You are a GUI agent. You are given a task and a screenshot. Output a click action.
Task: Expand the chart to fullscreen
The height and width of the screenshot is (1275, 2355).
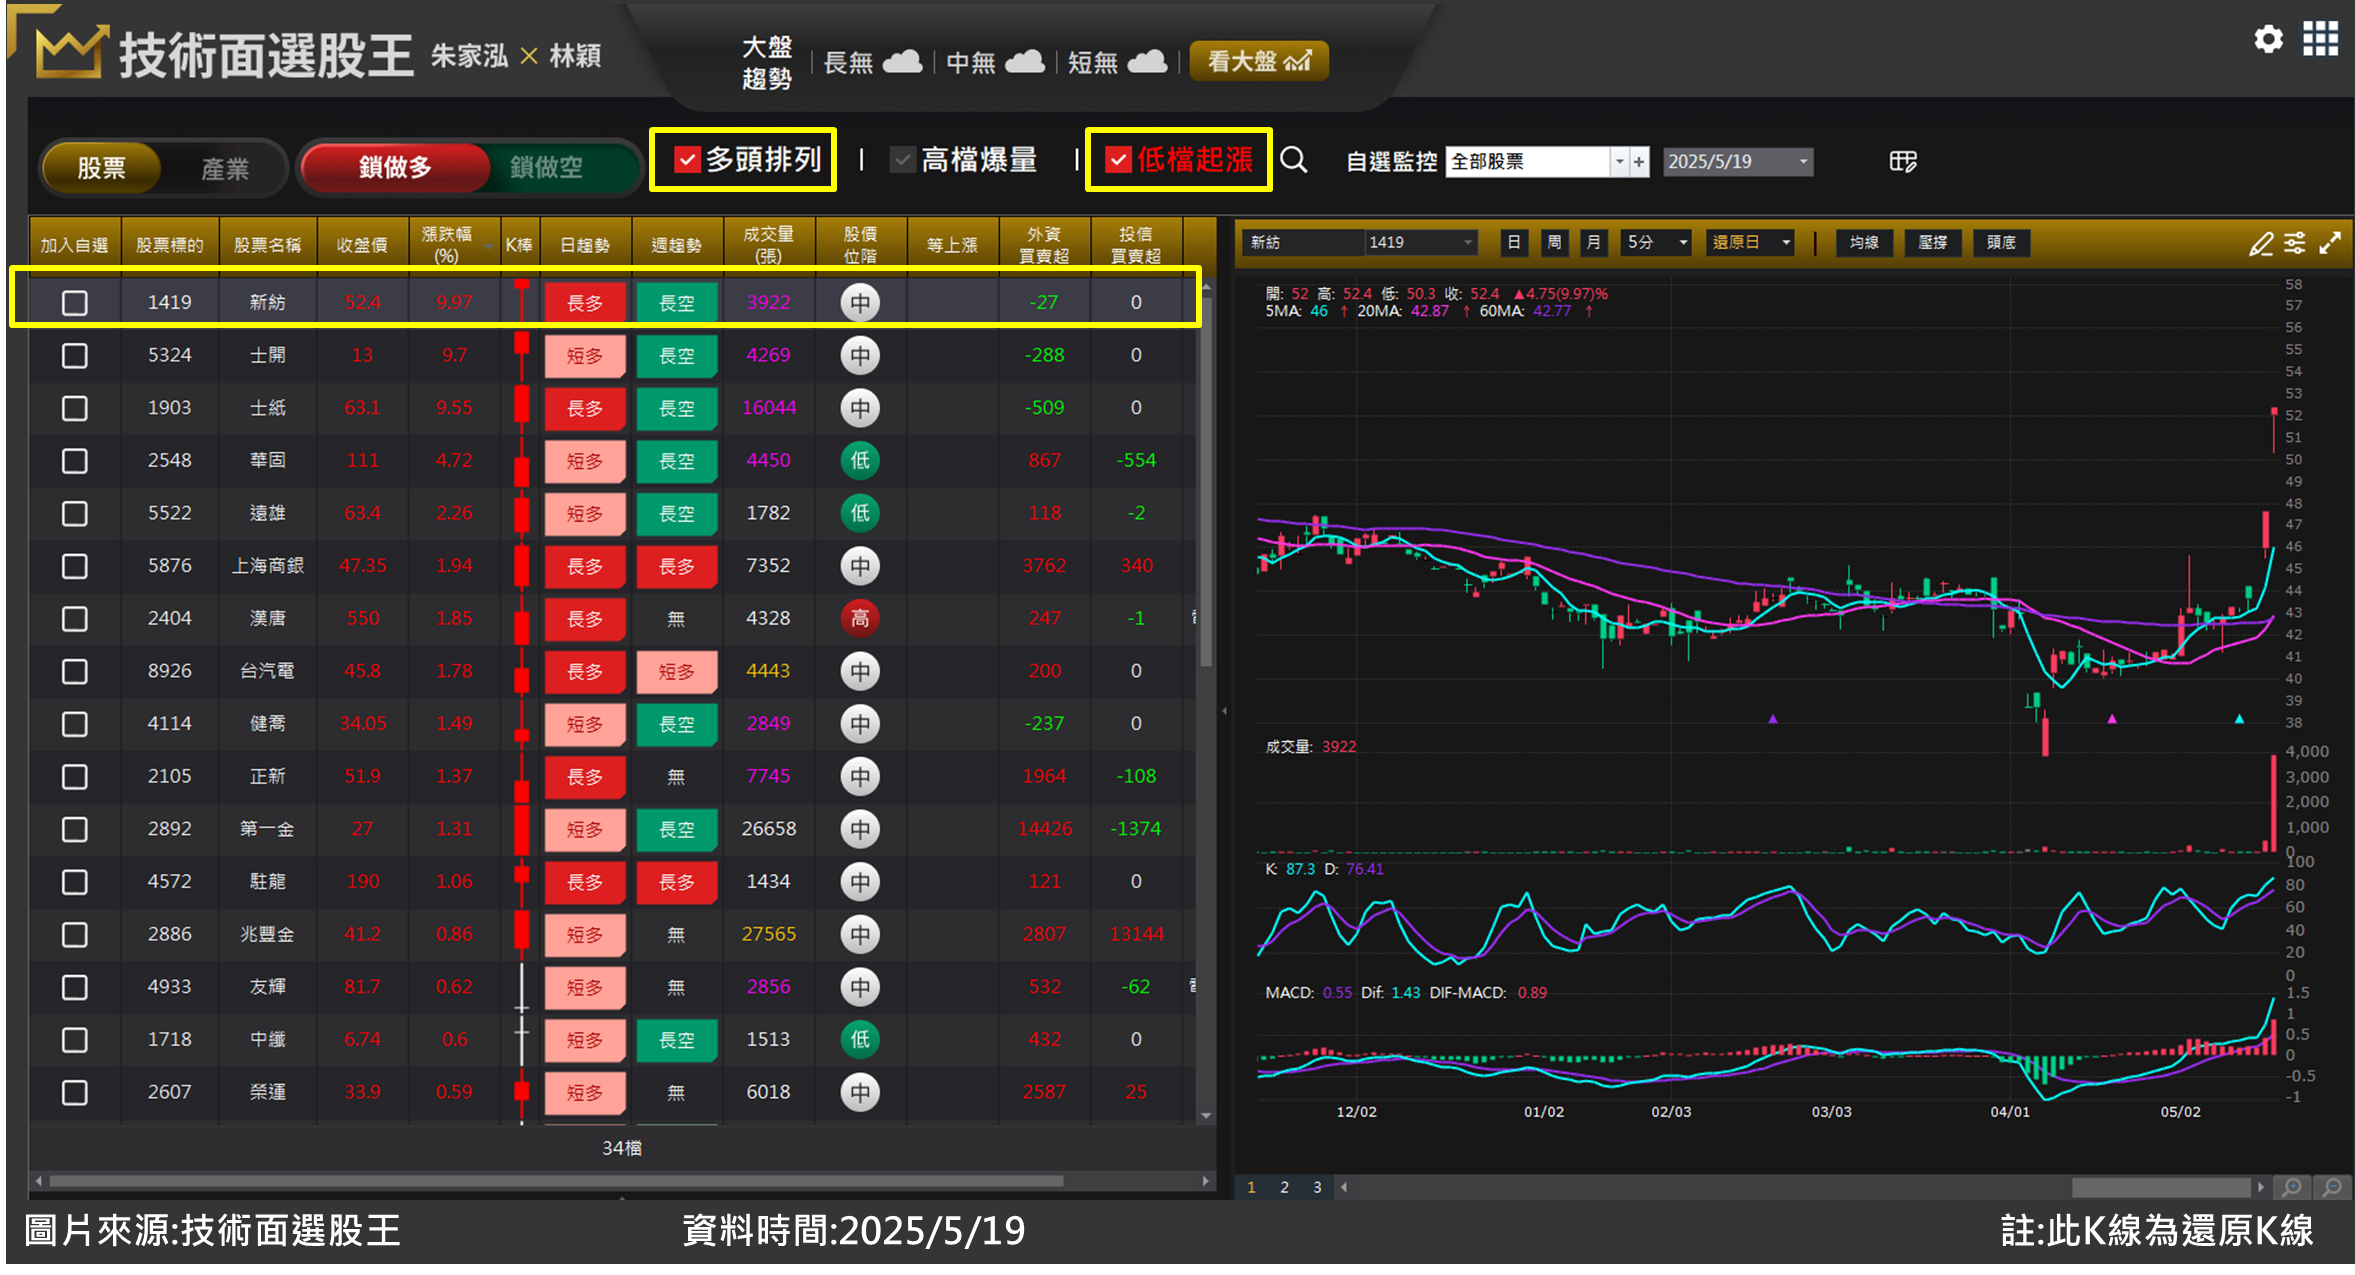tap(2330, 243)
